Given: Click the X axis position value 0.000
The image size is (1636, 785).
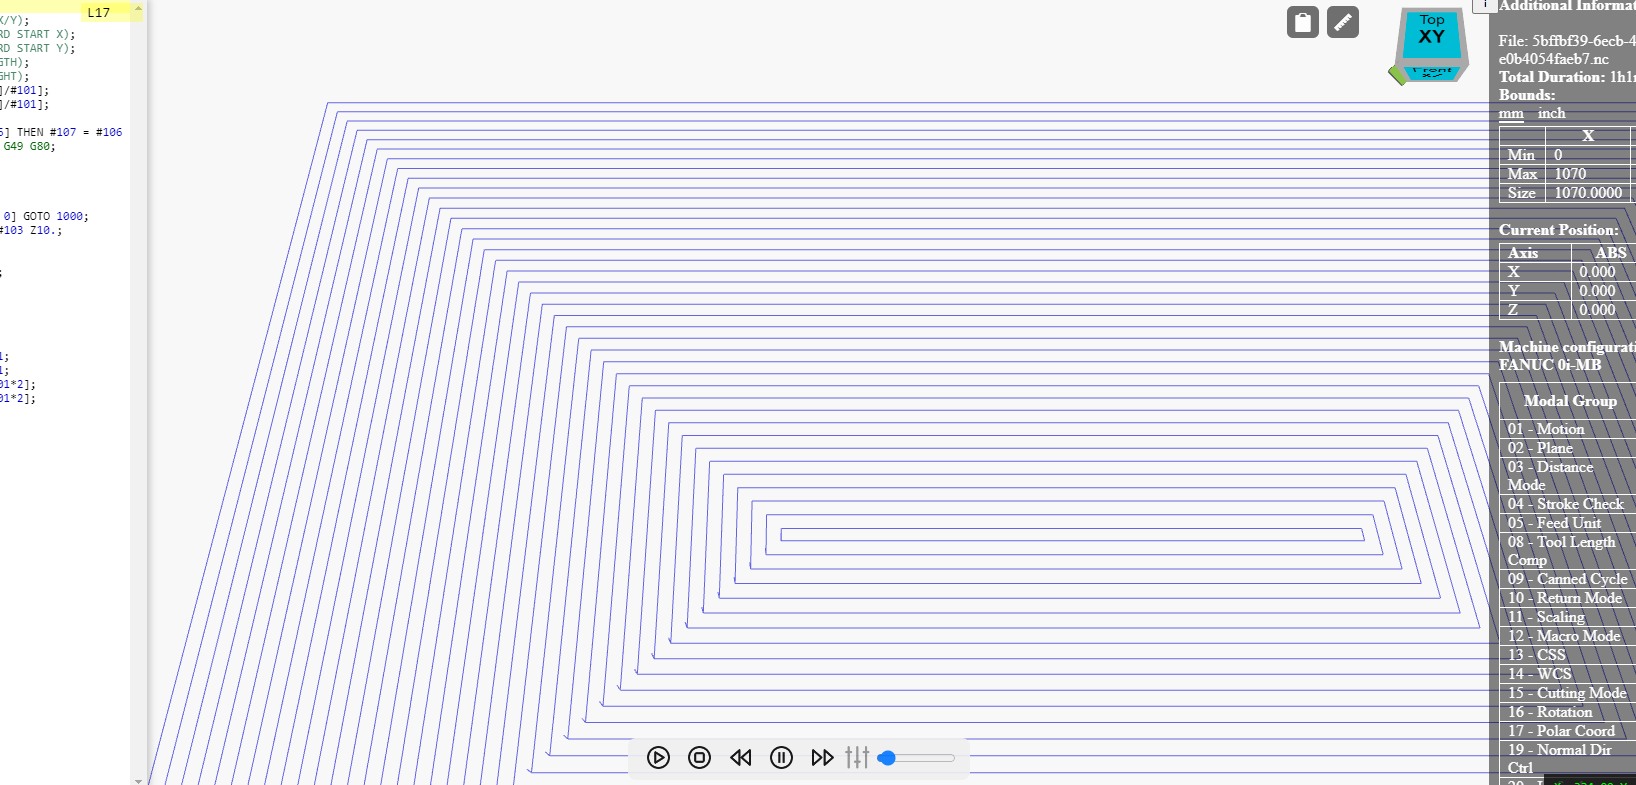Looking at the screenshot, I should (x=1597, y=272).
